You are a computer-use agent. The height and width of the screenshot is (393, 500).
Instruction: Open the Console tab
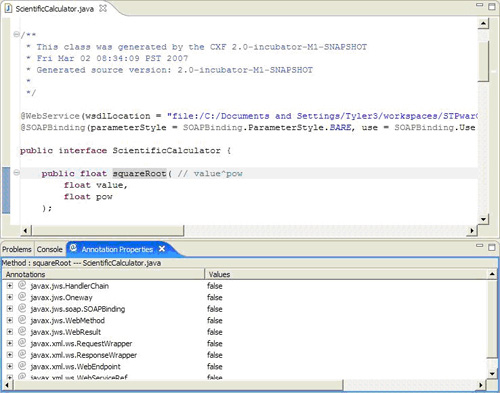[x=49, y=249]
